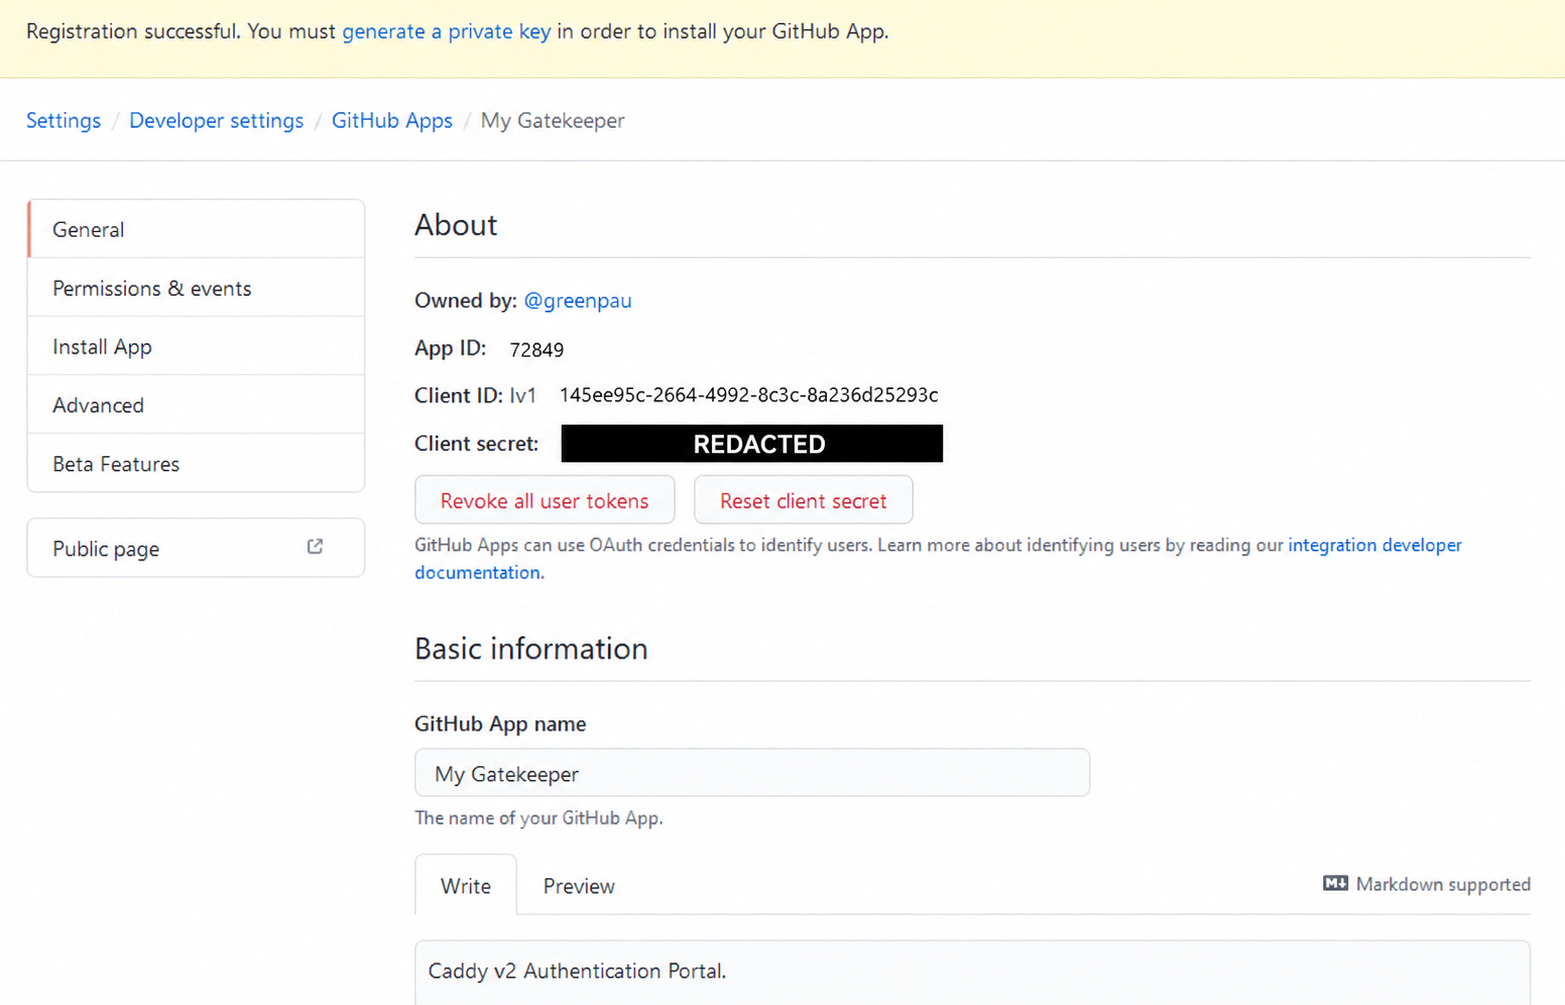The image size is (1565, 1005).
Task: Click the Markdown supported label
Action: click(x=1443, y=884)
